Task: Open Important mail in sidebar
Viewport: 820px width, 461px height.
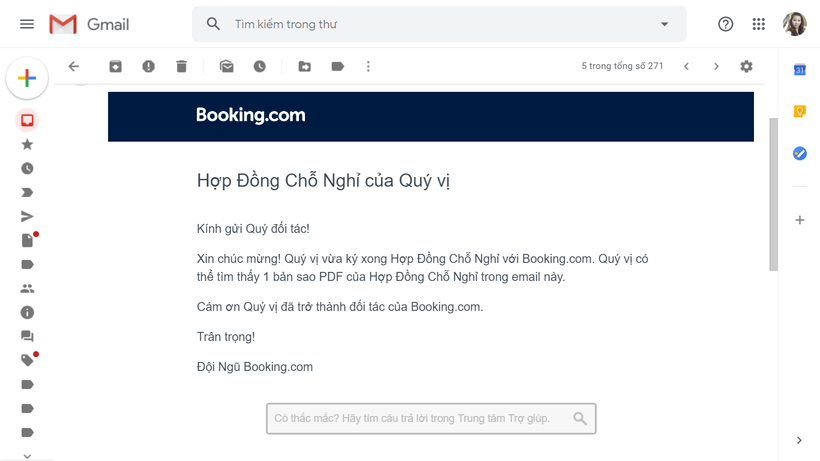Action: pos(27,192)
